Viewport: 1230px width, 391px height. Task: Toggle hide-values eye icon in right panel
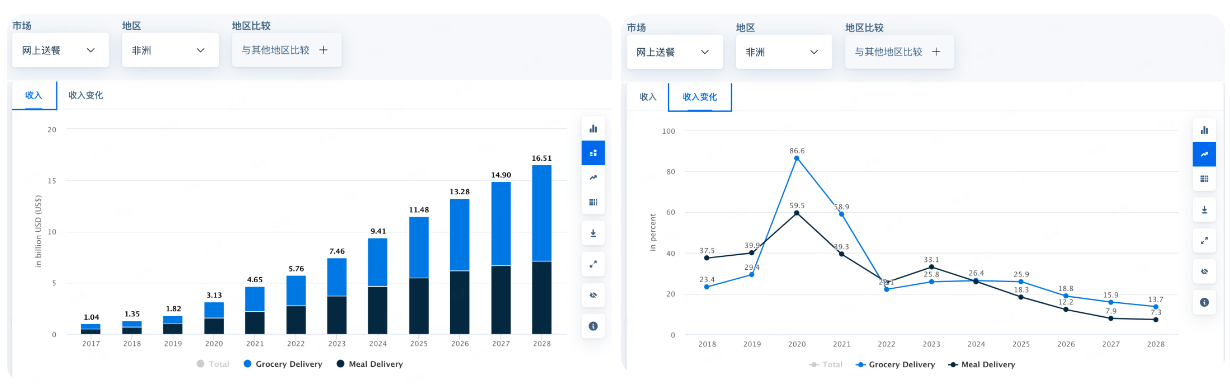(1204, 272)
